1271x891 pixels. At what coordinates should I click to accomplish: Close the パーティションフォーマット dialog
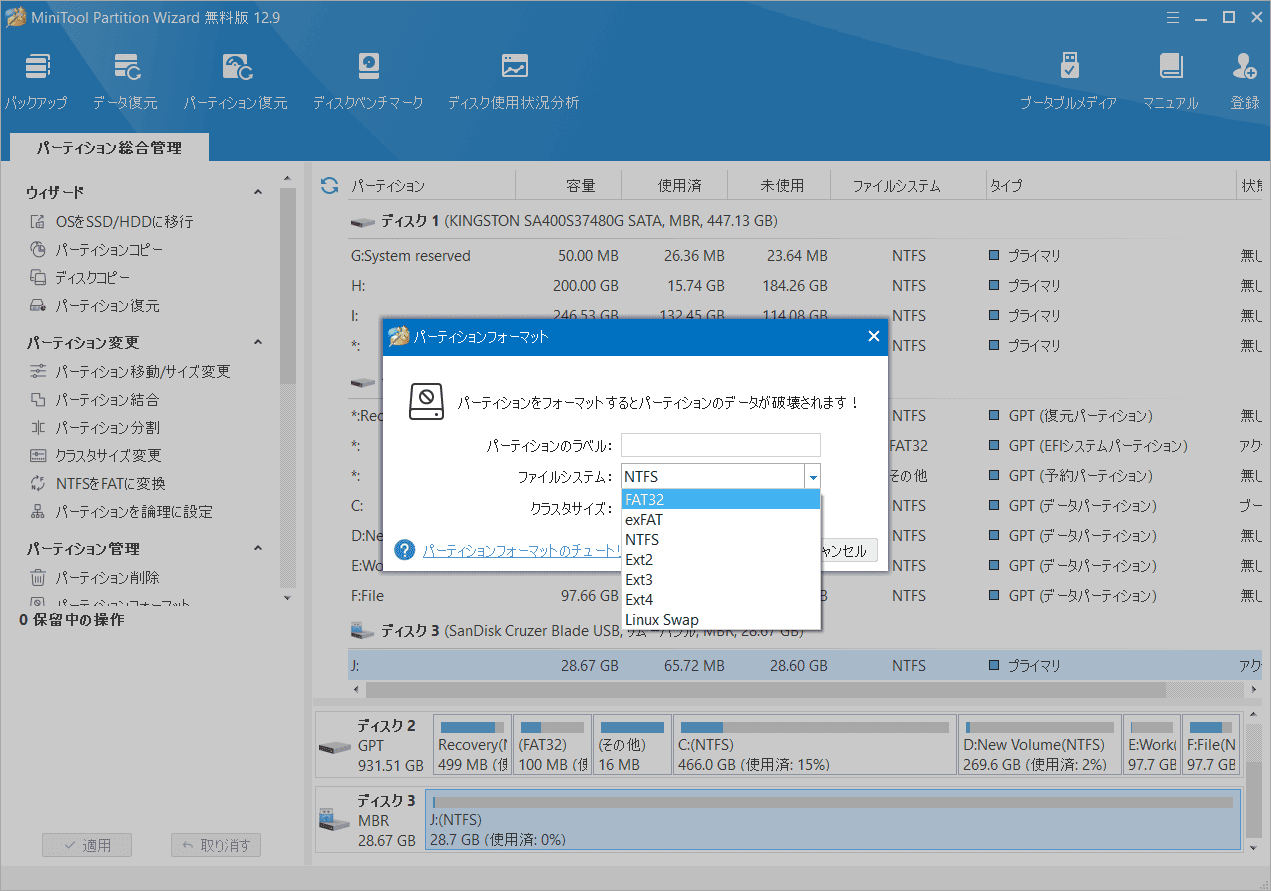click(873, 336)
